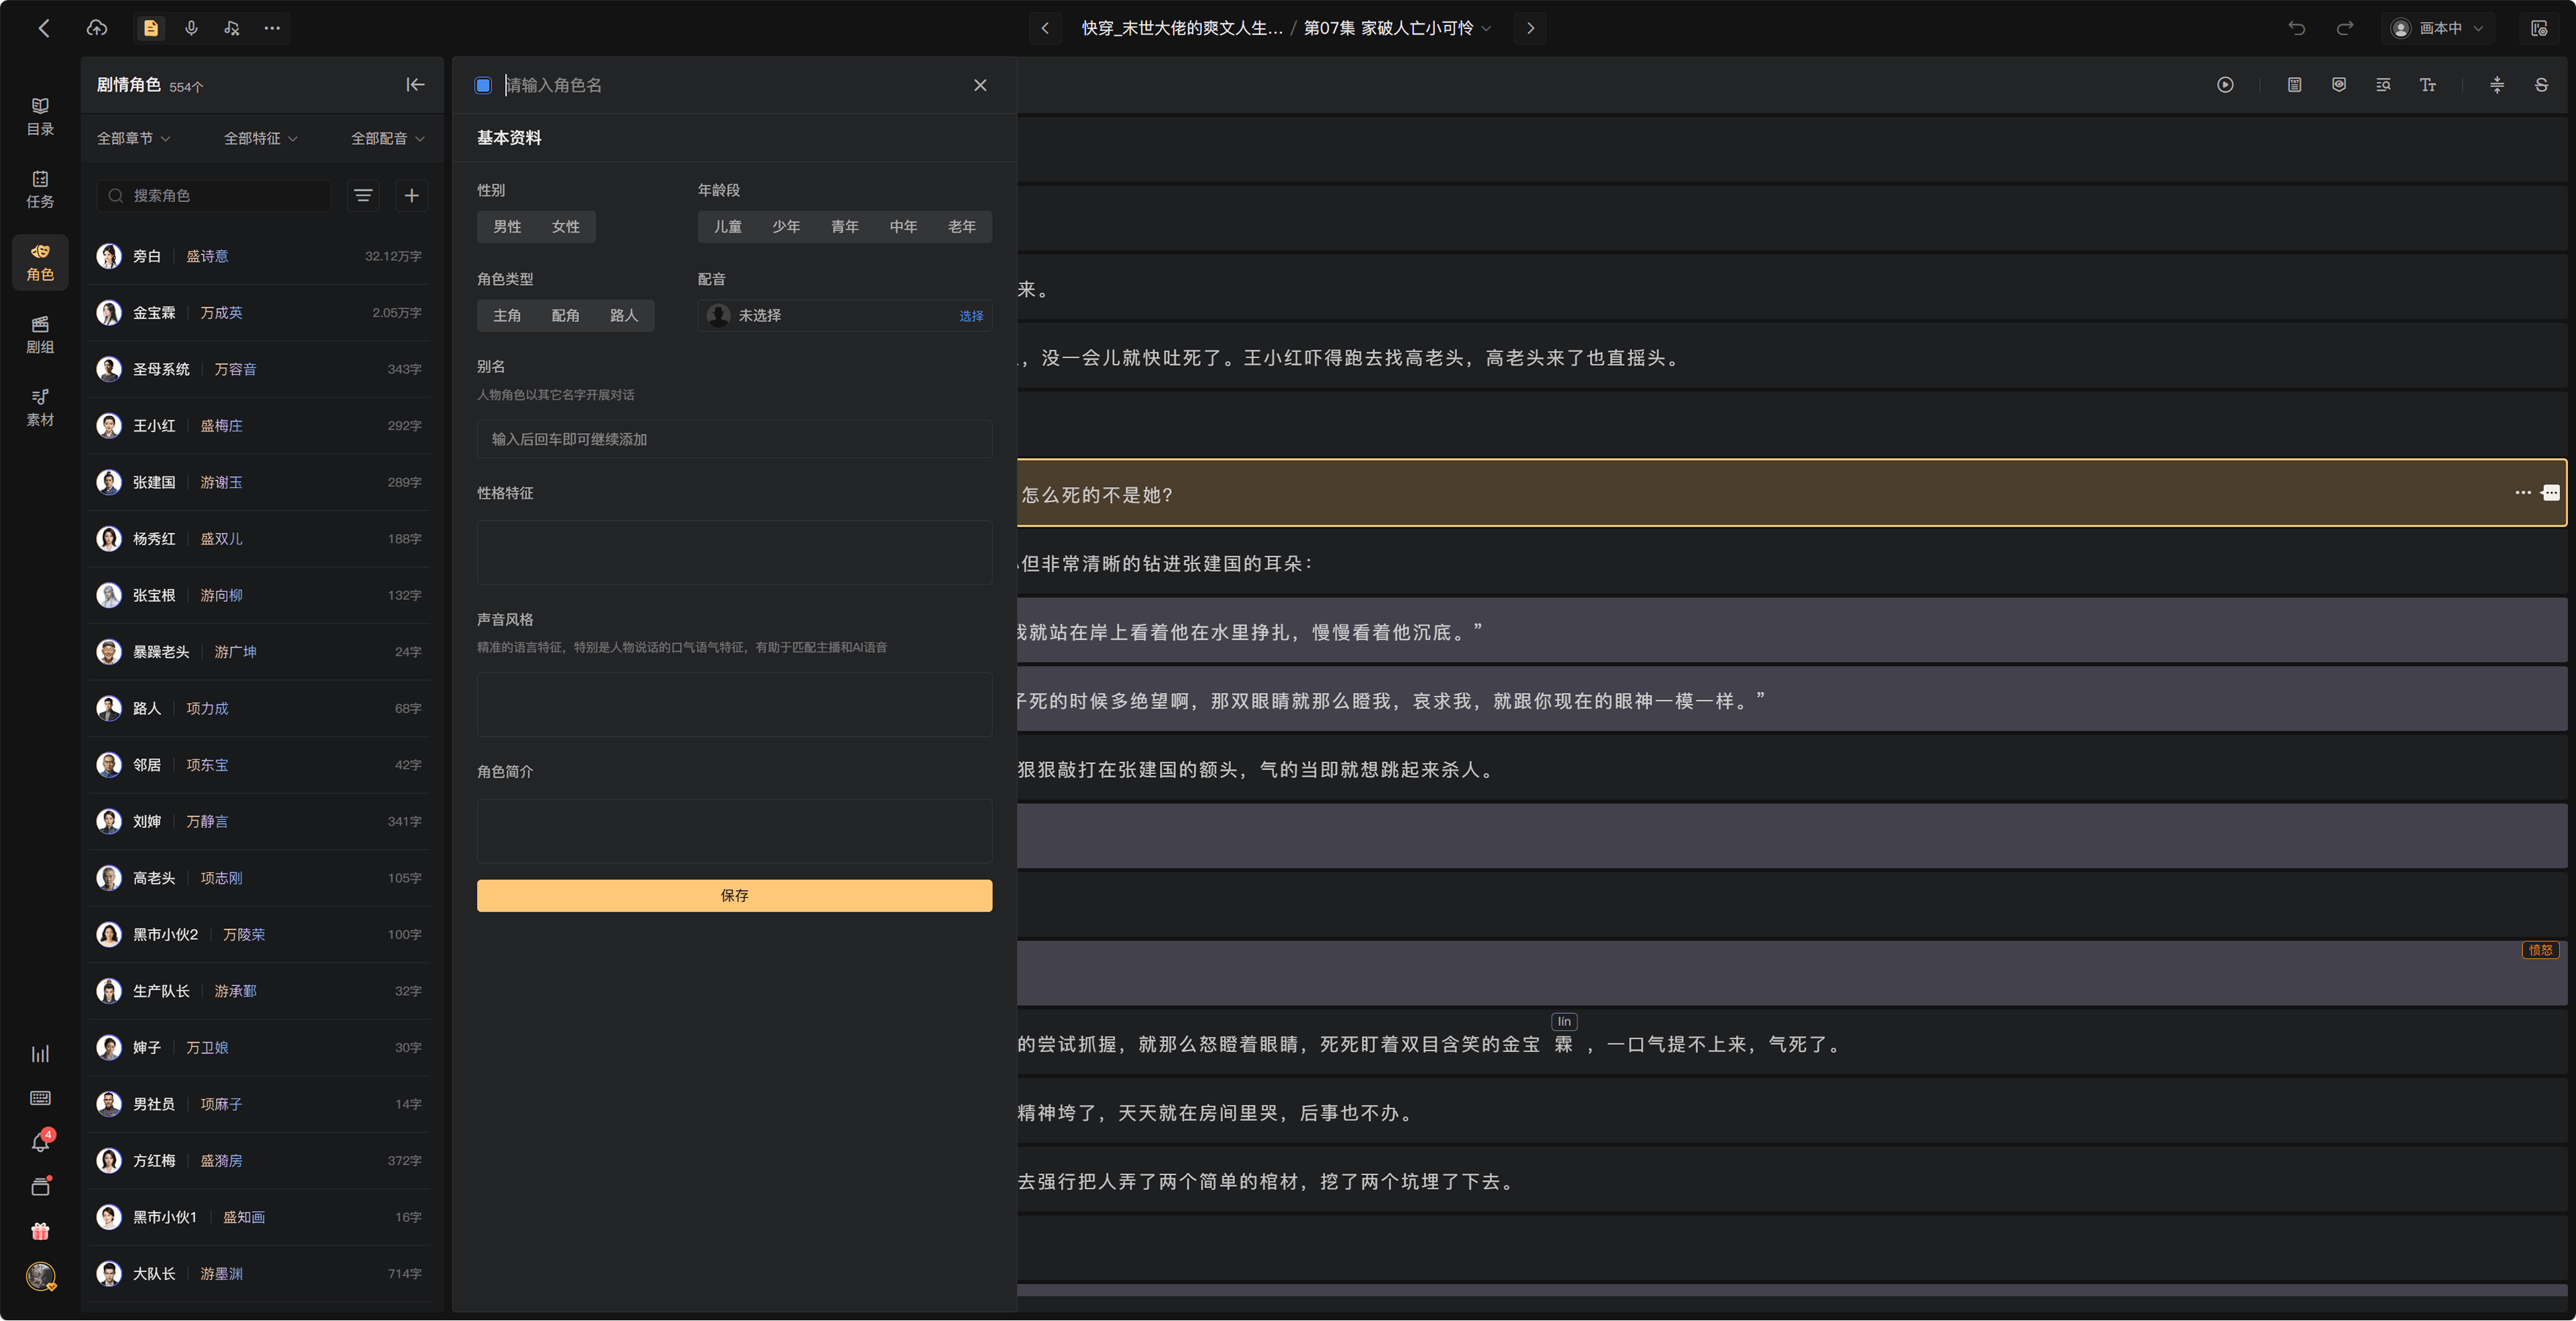This screenshot has width=2576, height=1321.
Task: Select the microphone recording icon
Action: 191,28
